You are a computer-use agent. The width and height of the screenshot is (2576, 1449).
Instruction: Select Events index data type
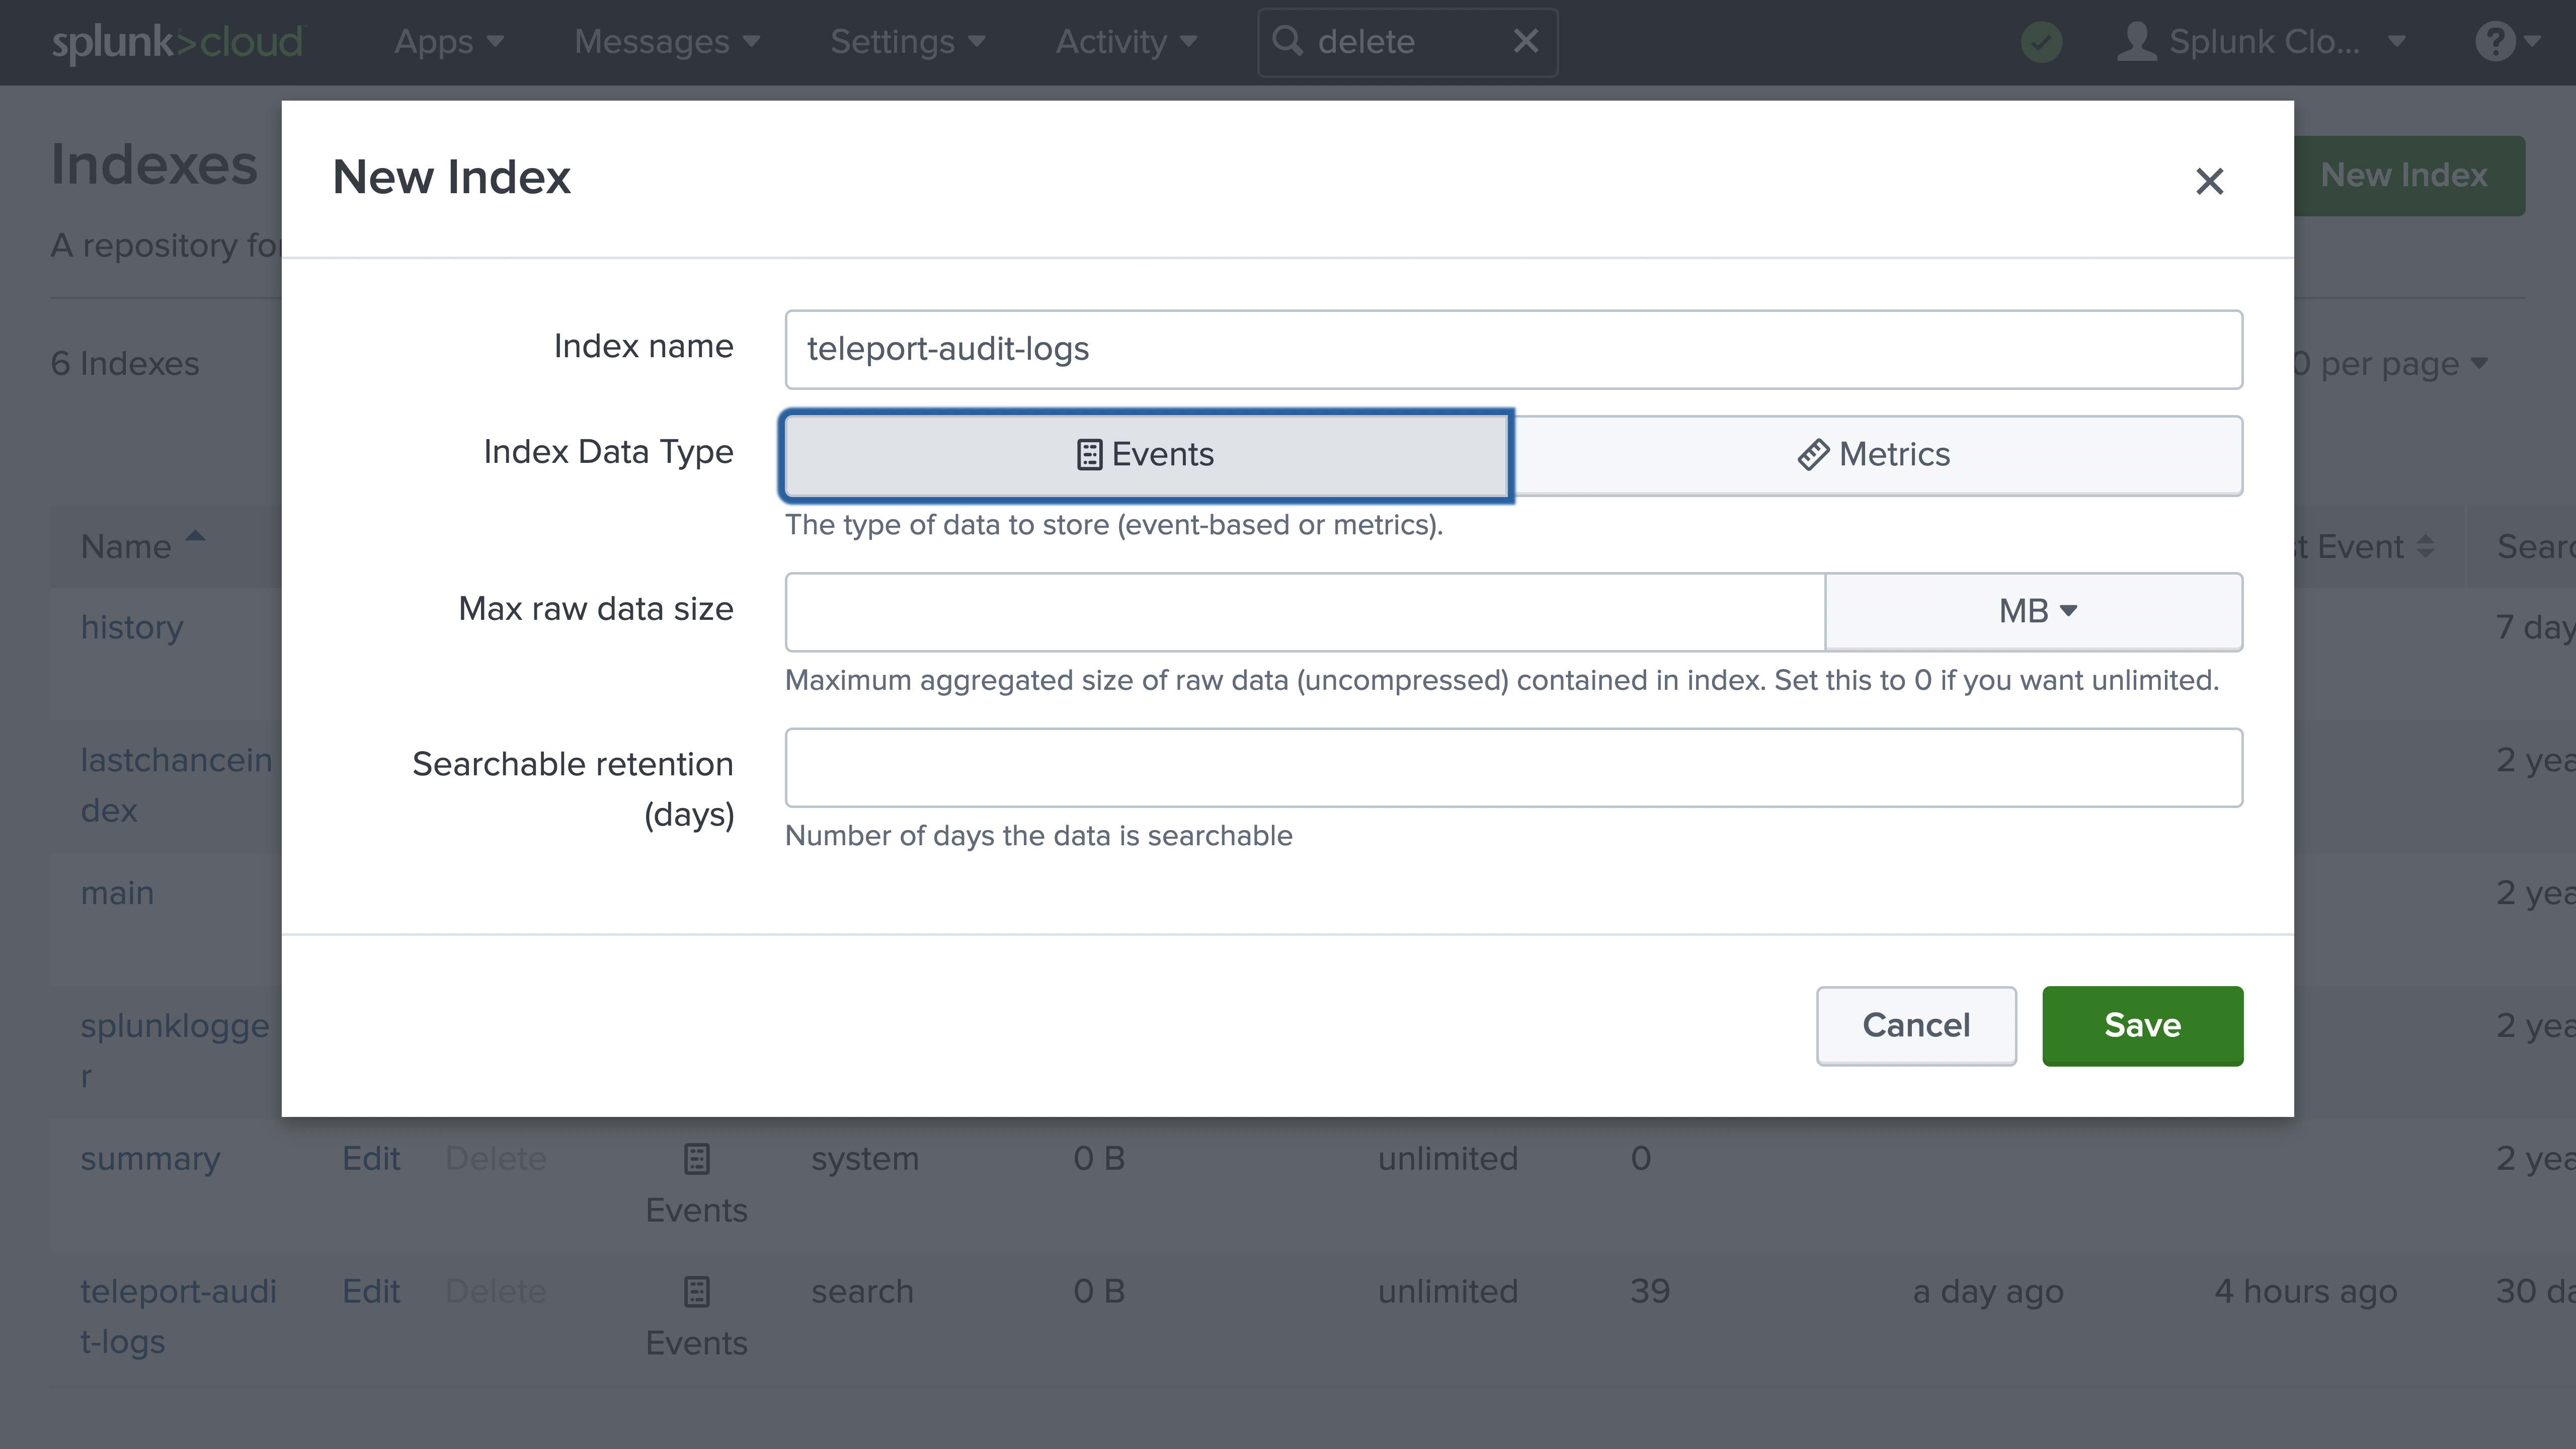click(x=1146, y=455)
